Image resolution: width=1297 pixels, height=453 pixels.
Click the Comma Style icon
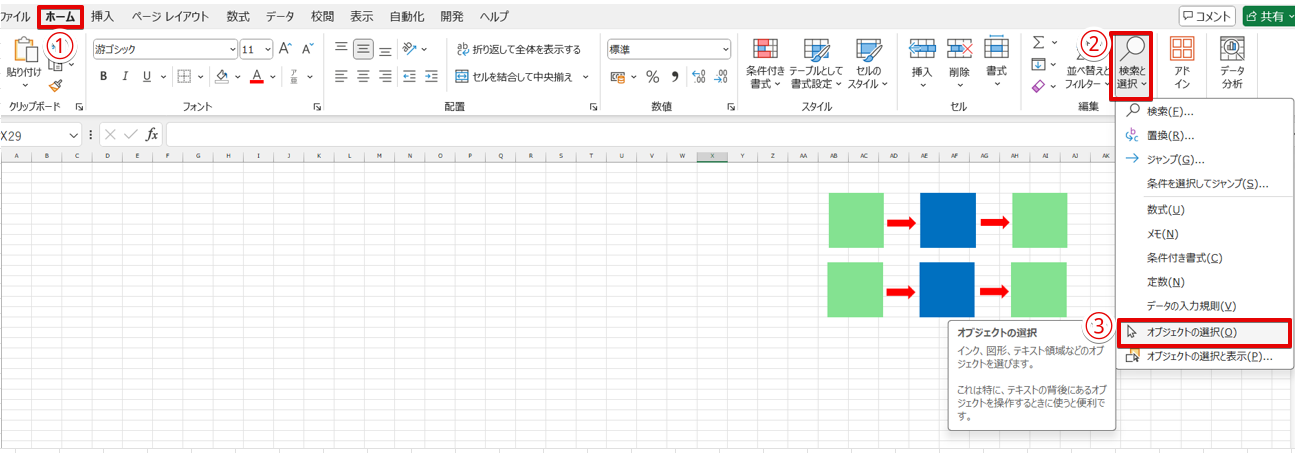click(x=675, y=76)
